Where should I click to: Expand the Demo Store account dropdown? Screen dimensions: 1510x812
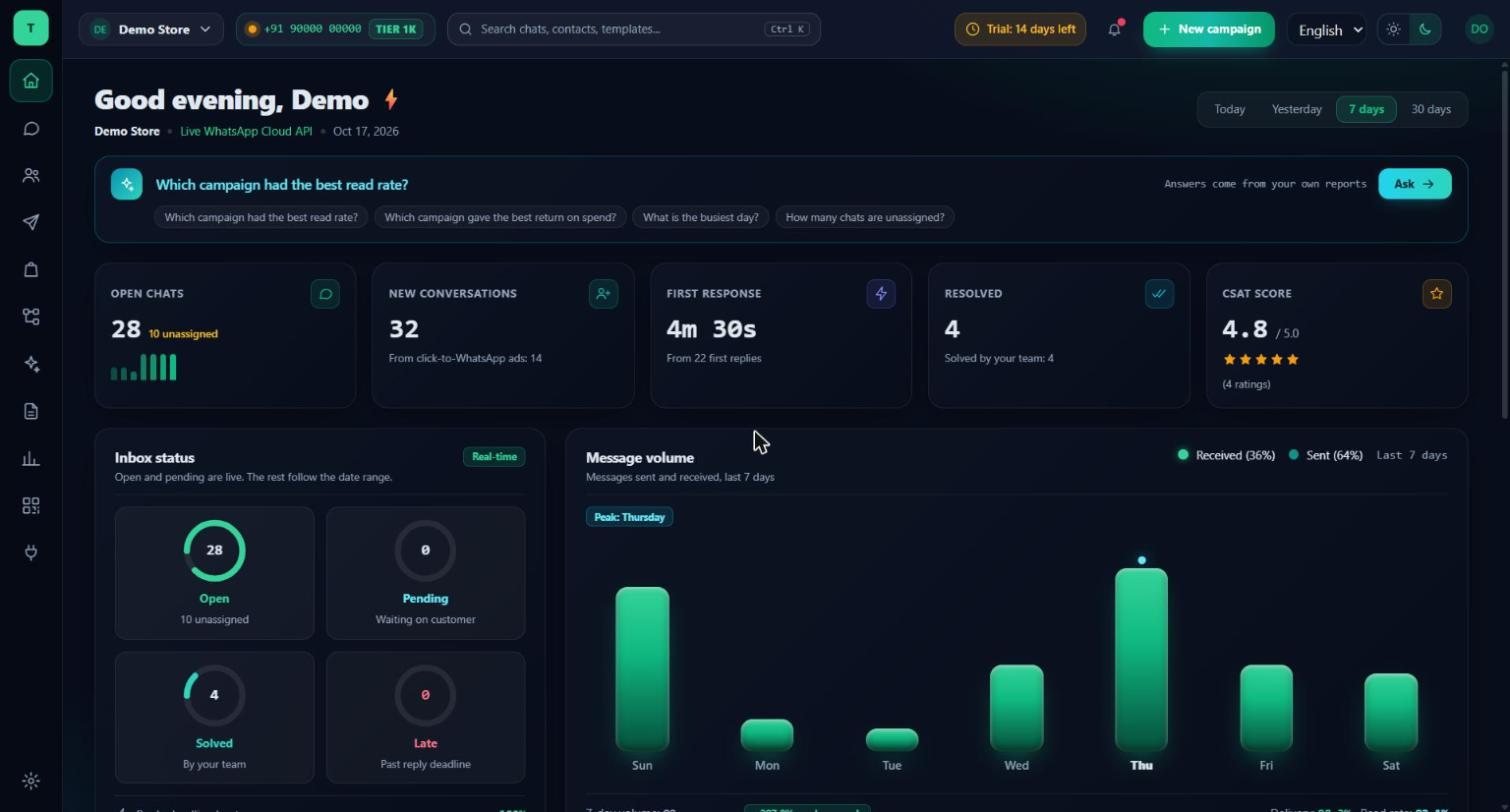(x=151, y=29)
